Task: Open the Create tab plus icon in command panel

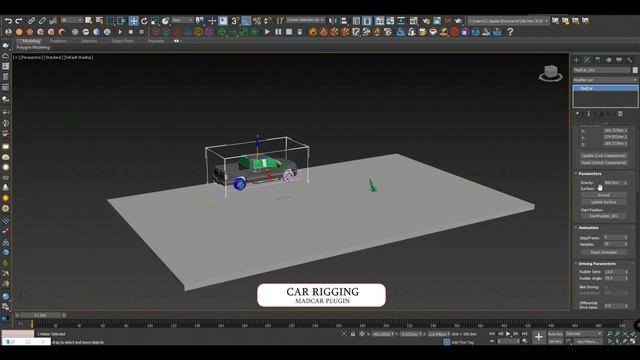Action: click(x=576, y=60)
